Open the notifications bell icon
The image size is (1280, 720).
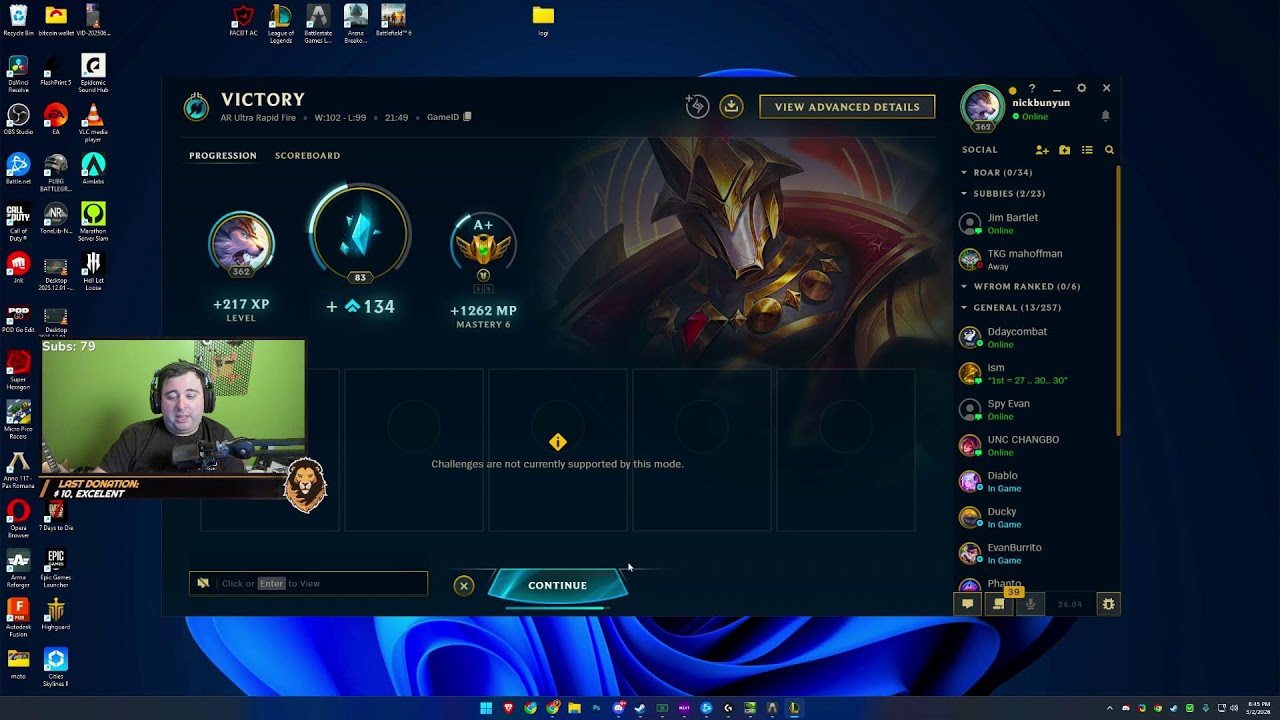click(x=1105, y=116)
